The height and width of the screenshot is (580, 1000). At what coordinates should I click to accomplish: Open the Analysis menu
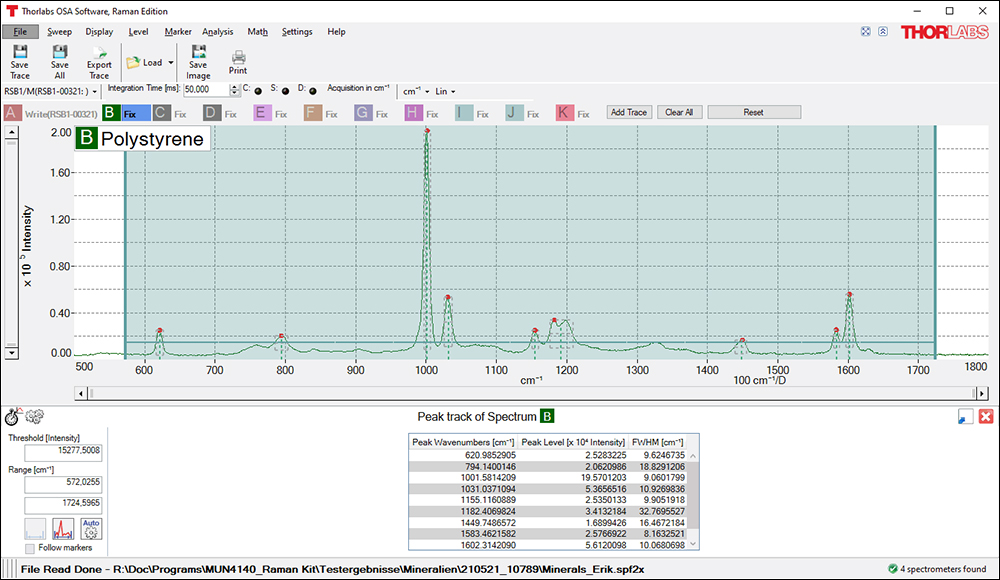[x=217, y=31]
